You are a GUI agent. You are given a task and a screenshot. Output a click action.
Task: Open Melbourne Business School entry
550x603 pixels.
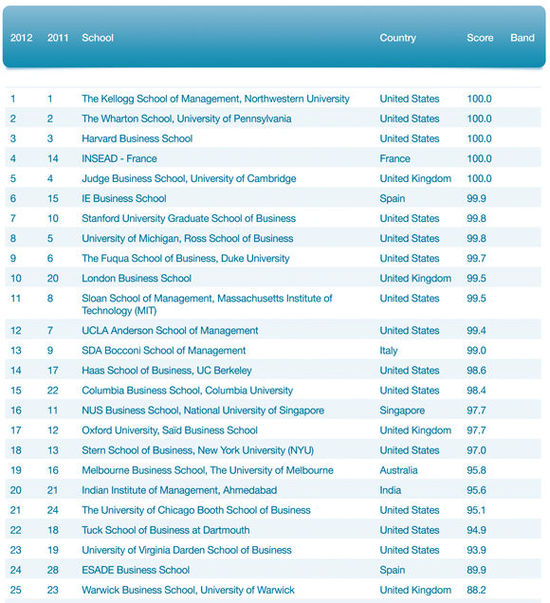click(207, 470)
